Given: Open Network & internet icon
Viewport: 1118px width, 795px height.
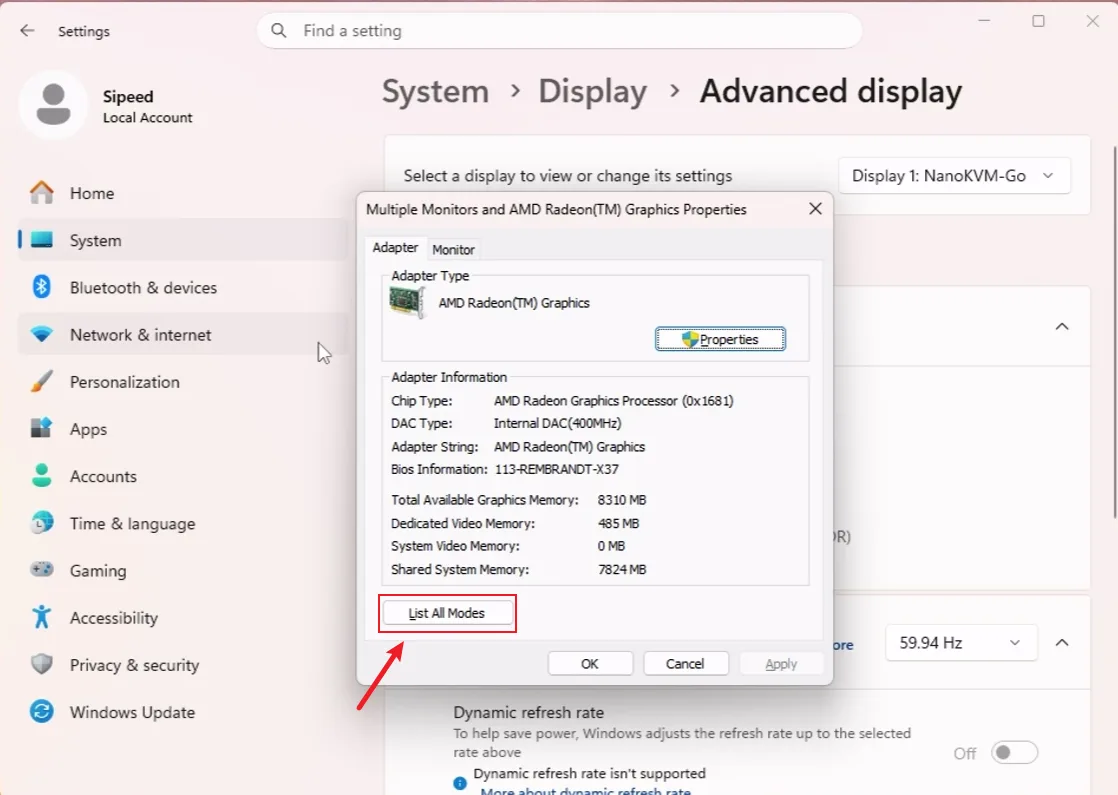Looking at the screenshot, I should pyautogui.click(x=41, y=334).
